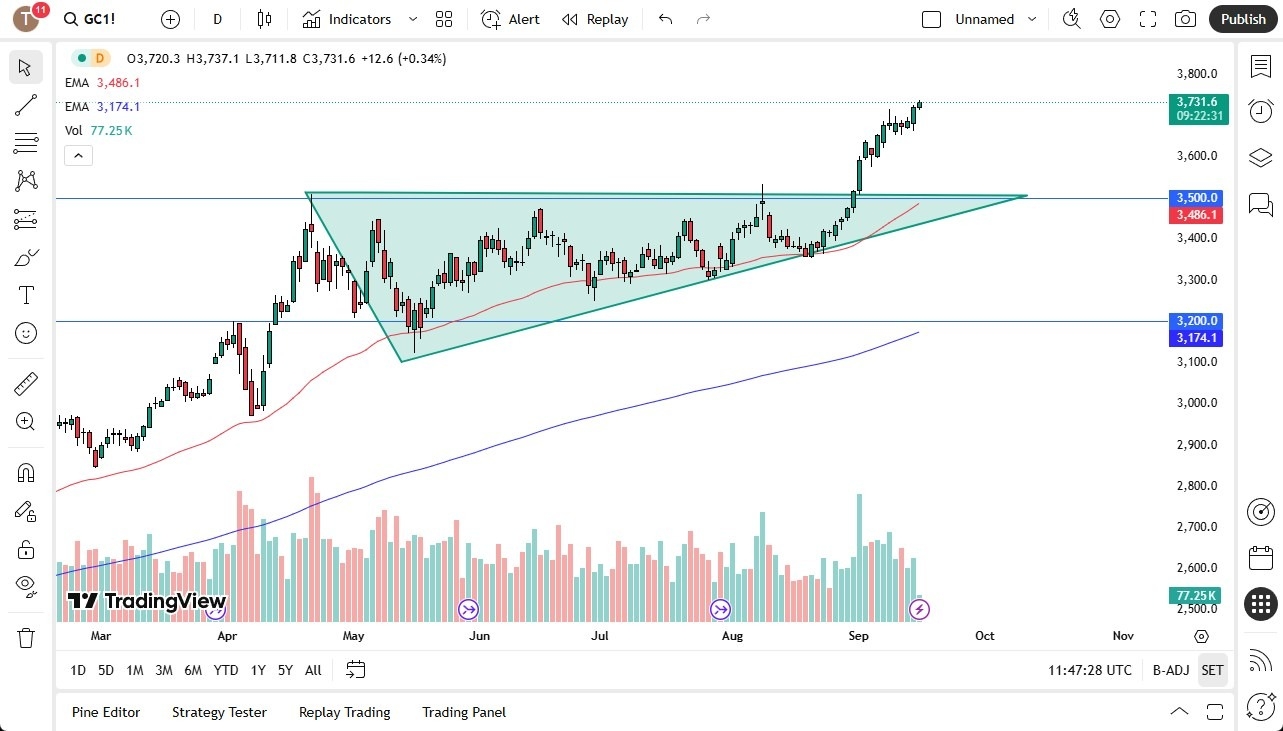The width and height of the screenshot is (1283, 731).
Task: Select the brush drawing tool
Action: tap(26, 256)
